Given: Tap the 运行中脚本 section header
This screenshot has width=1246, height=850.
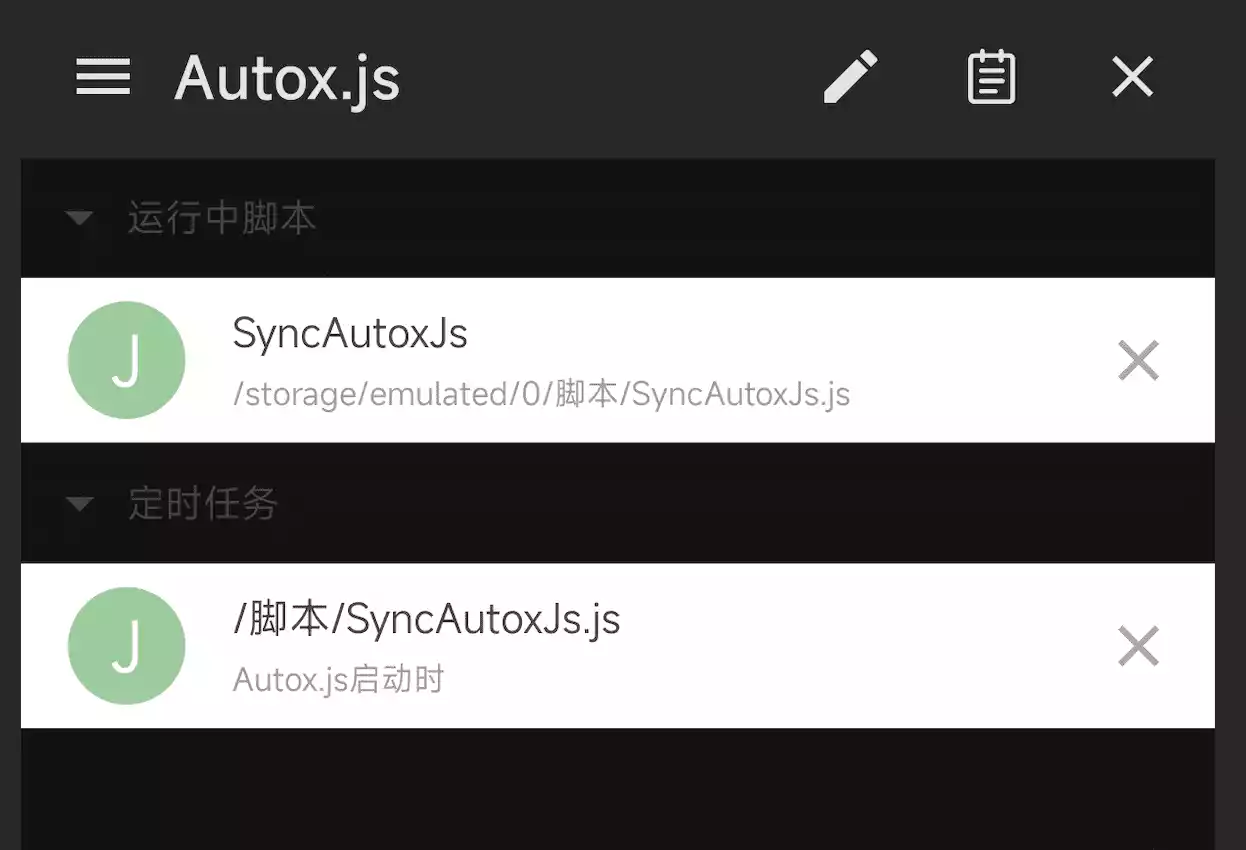Looking at the screenshot, I should pyautogui.click(x=221, y=218).
